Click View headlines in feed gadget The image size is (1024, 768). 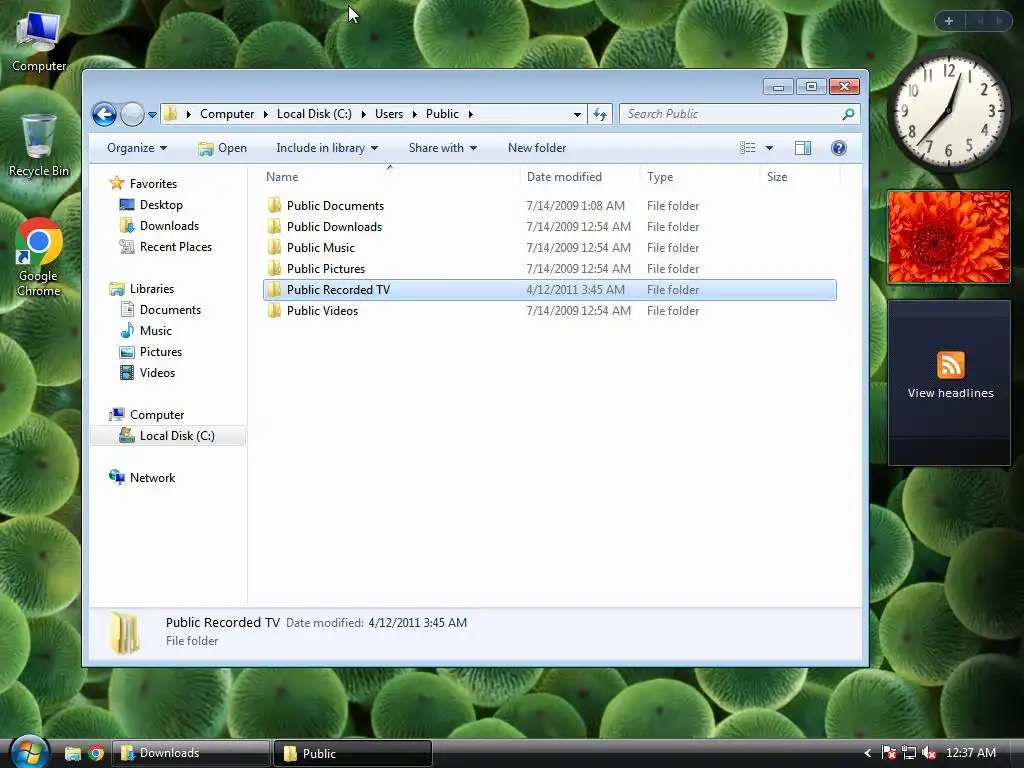(950, 393)
